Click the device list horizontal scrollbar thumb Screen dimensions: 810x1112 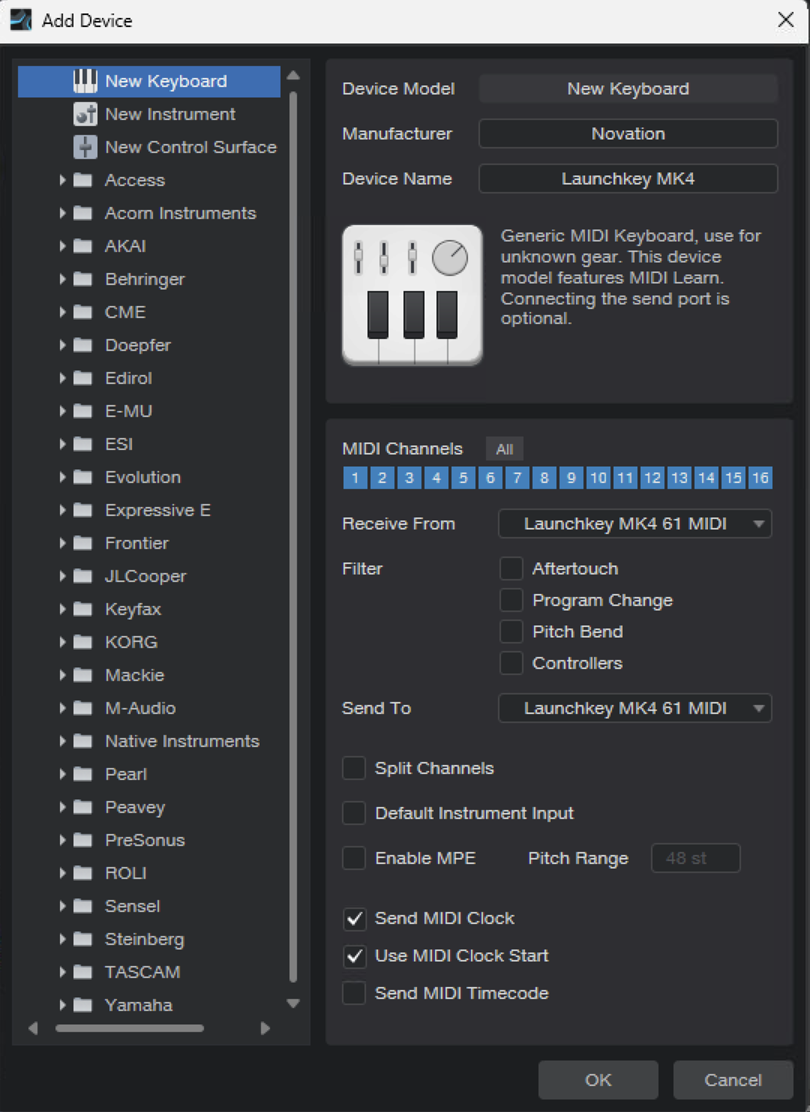point(130,1028)
